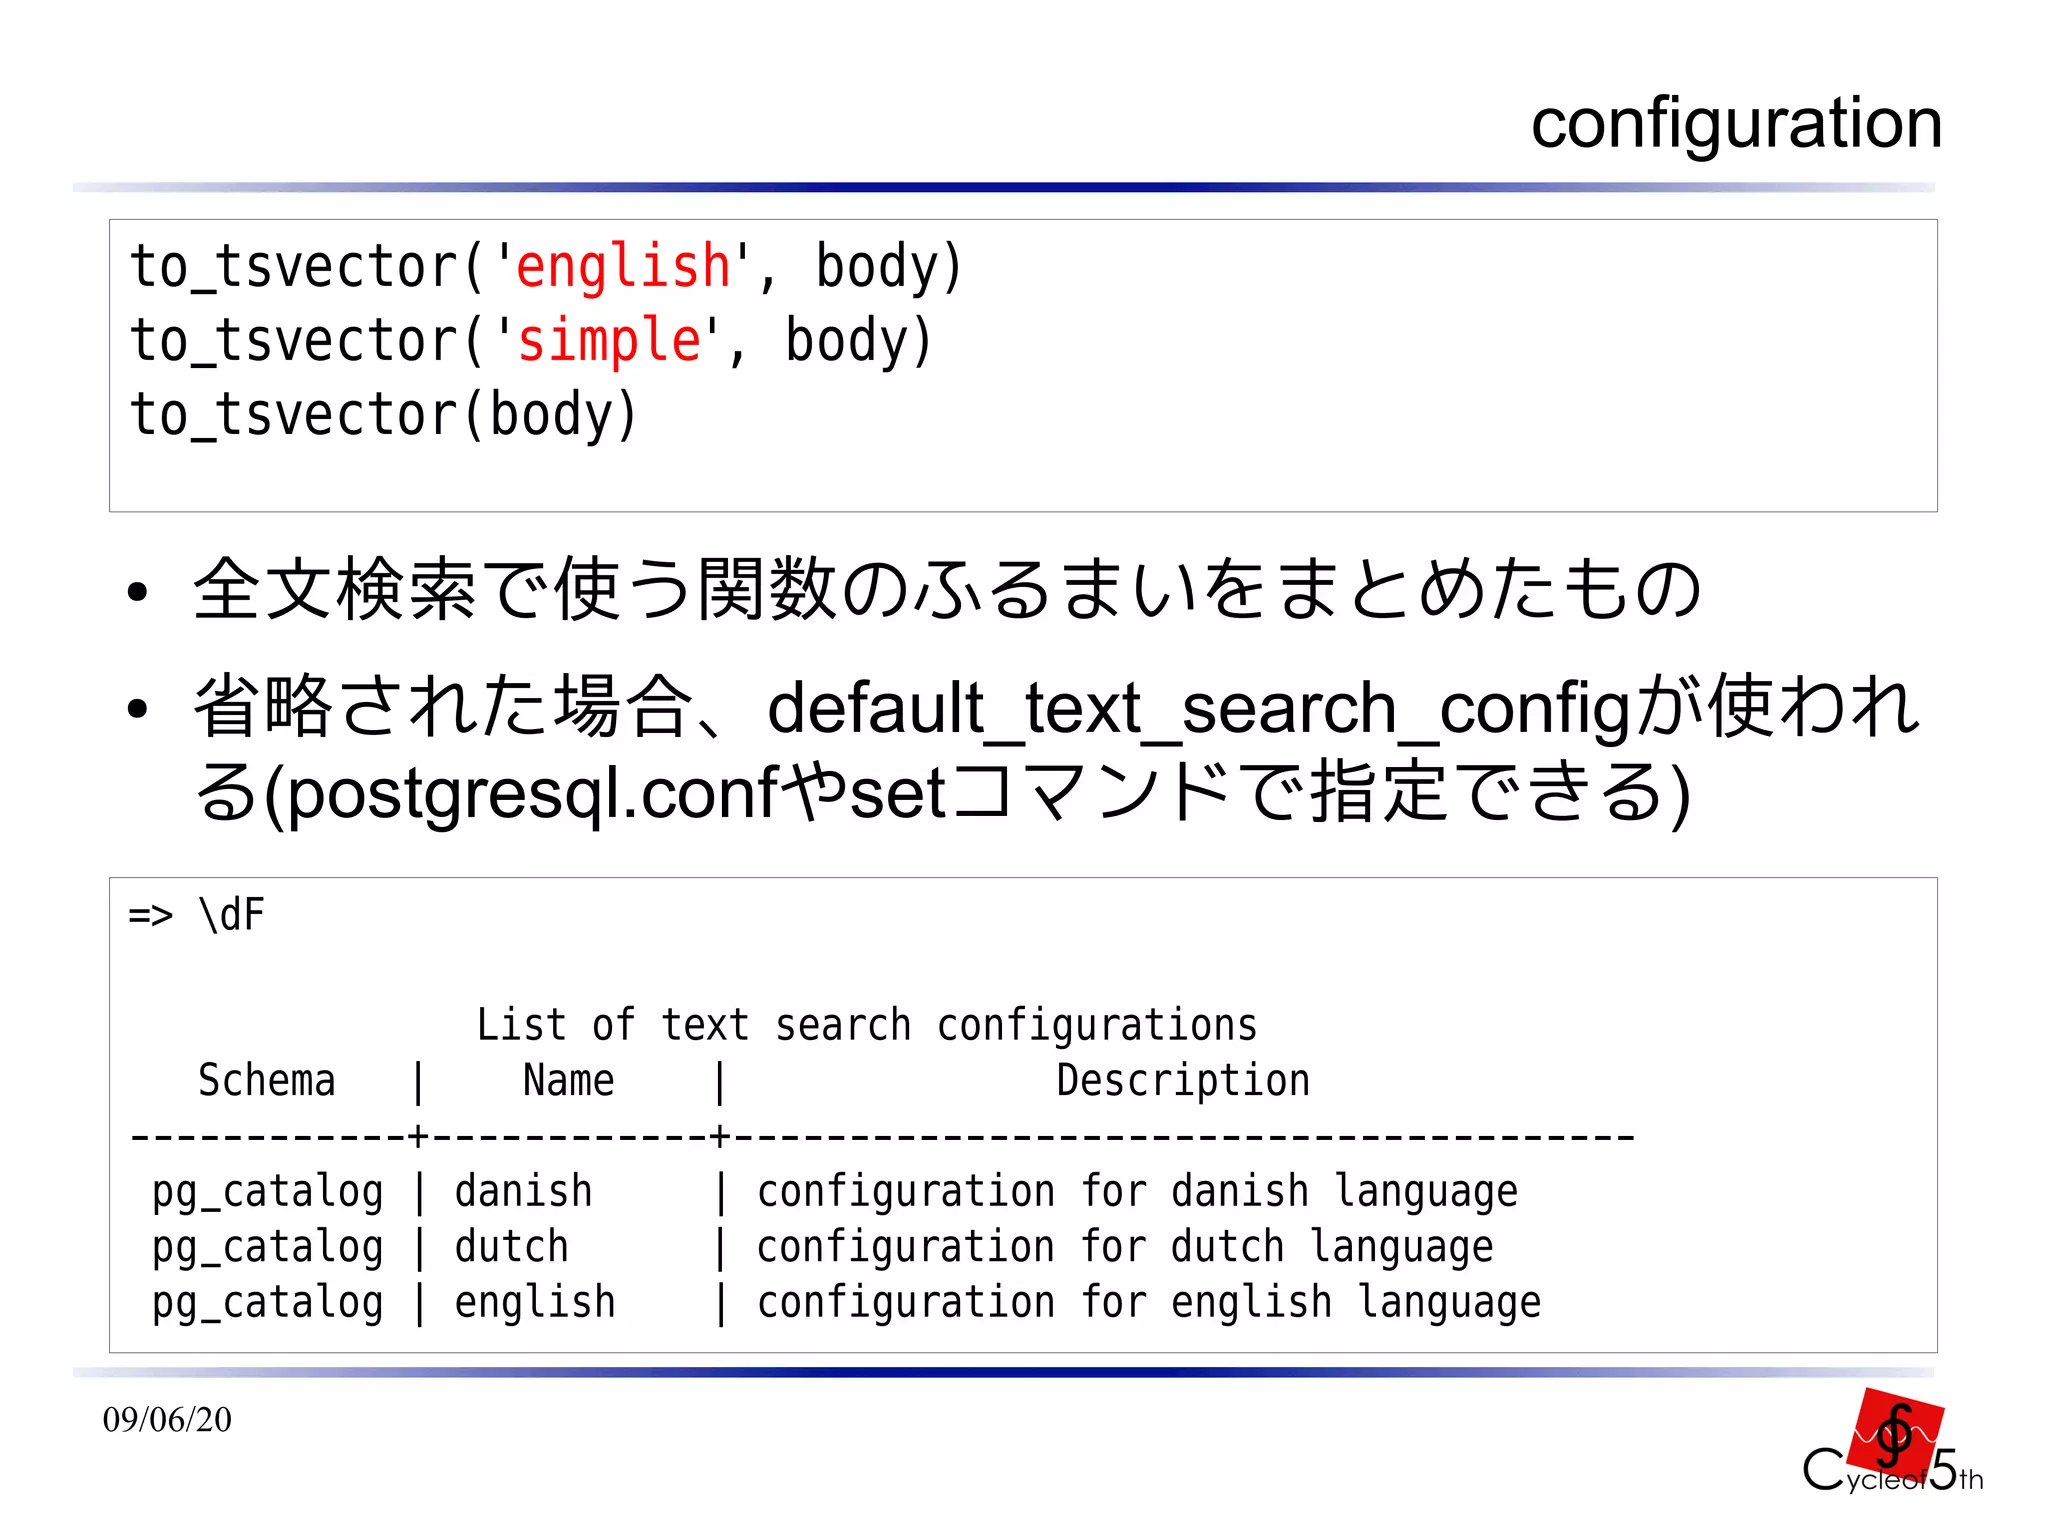
Task: Click the 'Name' column header
Action: click(x=569, y=1081)
